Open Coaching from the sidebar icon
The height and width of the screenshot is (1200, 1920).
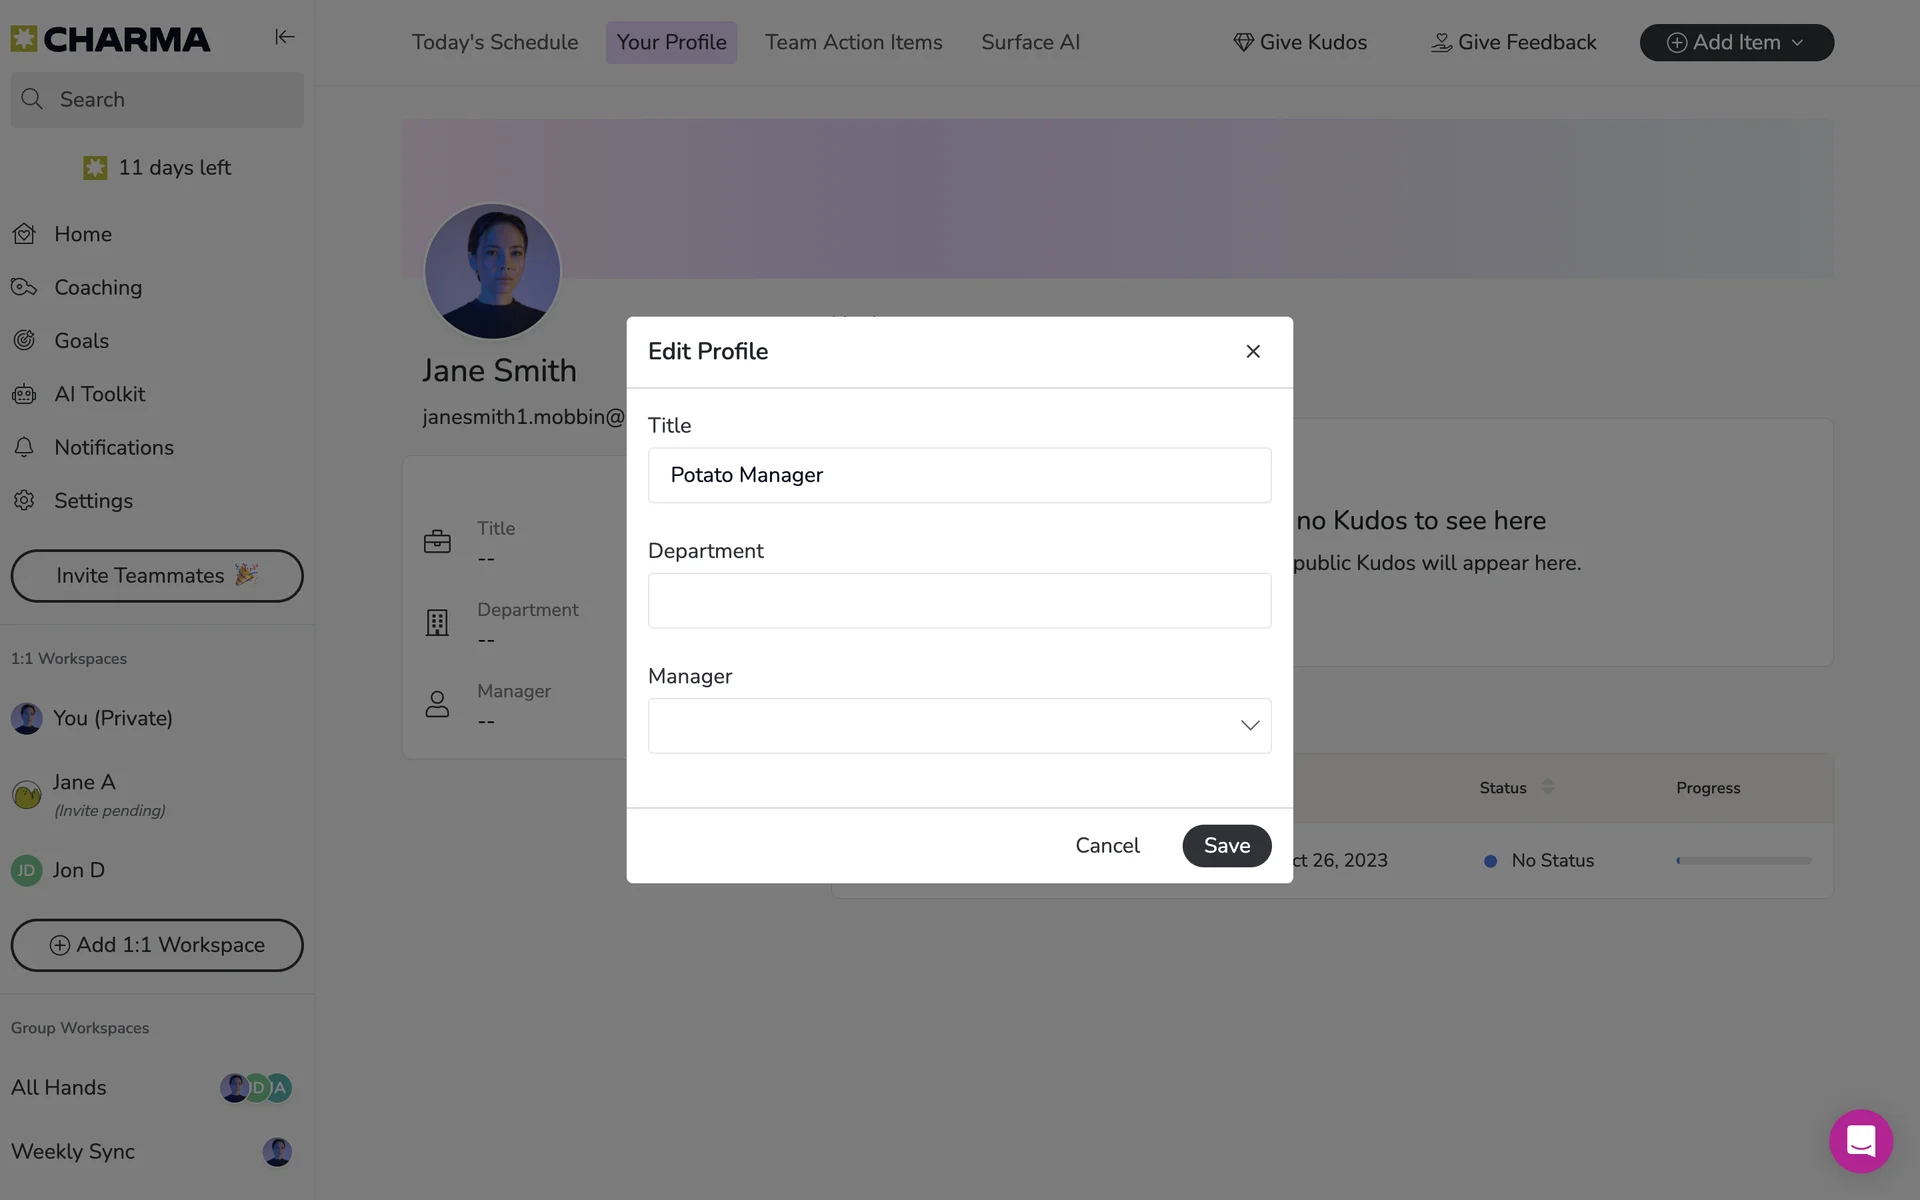tap(24, 287)
